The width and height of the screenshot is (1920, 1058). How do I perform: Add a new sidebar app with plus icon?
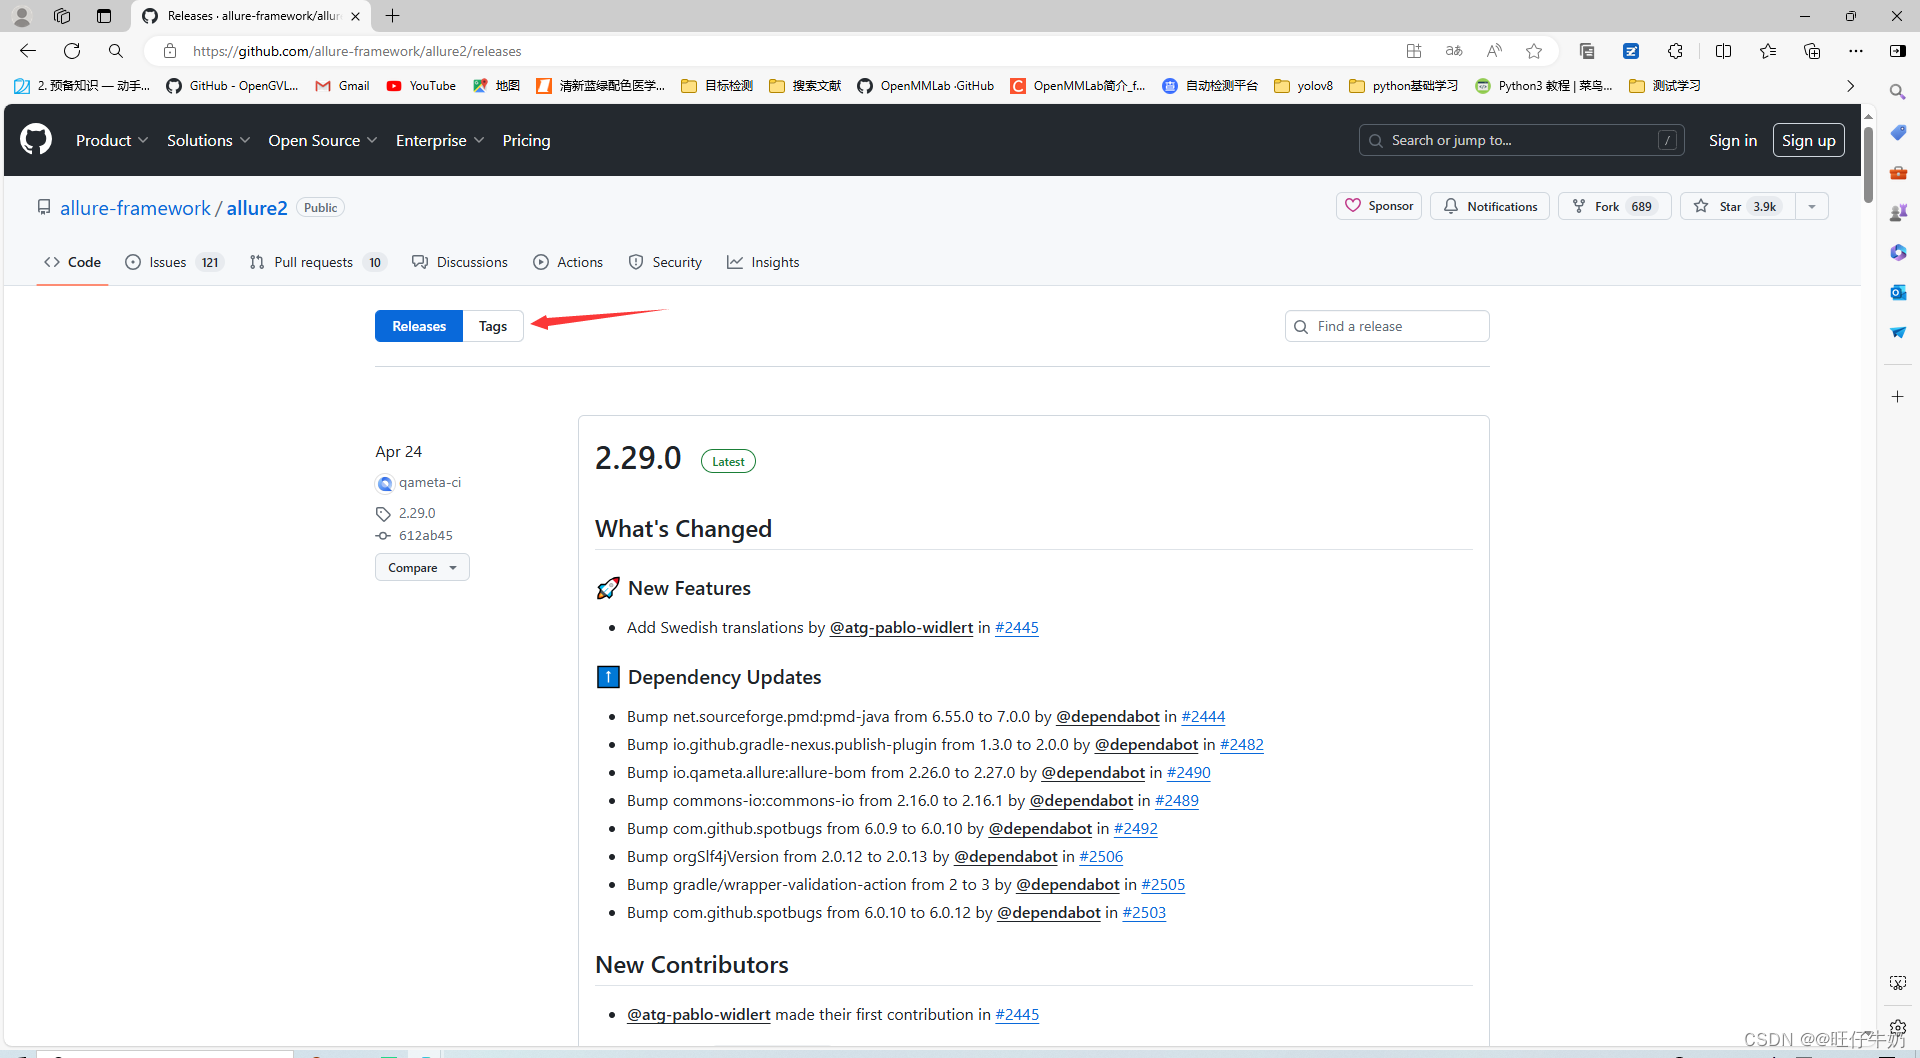coord(1898,397)
